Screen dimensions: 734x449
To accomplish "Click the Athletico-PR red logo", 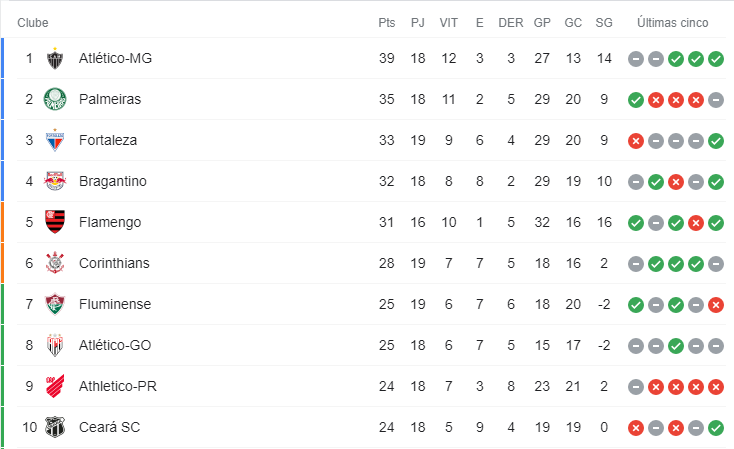I will (55, 386).
